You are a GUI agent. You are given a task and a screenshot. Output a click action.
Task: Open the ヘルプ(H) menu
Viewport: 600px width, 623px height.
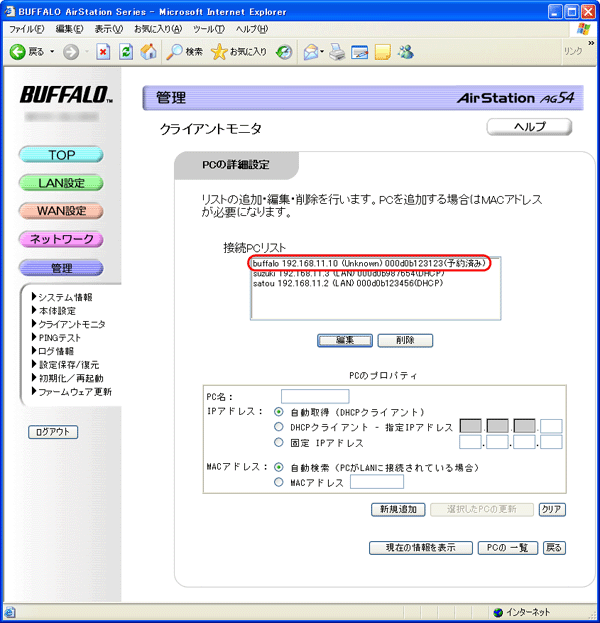(252, 29)
